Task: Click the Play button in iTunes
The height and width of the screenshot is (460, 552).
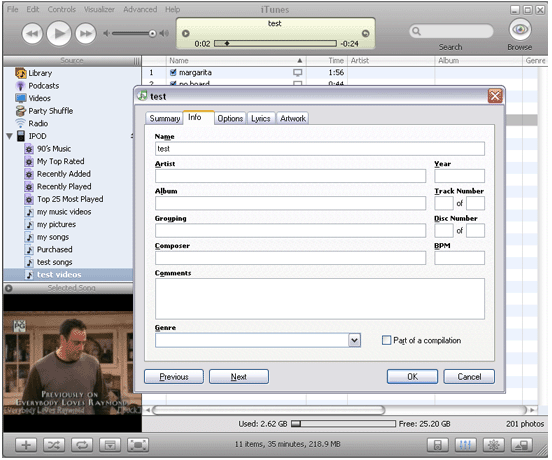Action: click(59, 33)
